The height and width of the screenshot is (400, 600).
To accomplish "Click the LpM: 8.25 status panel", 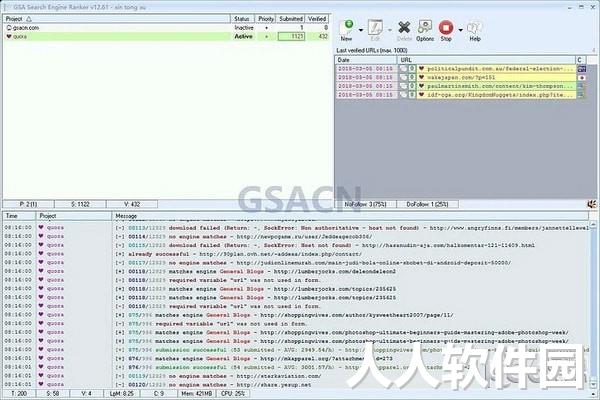I will 122,393.
